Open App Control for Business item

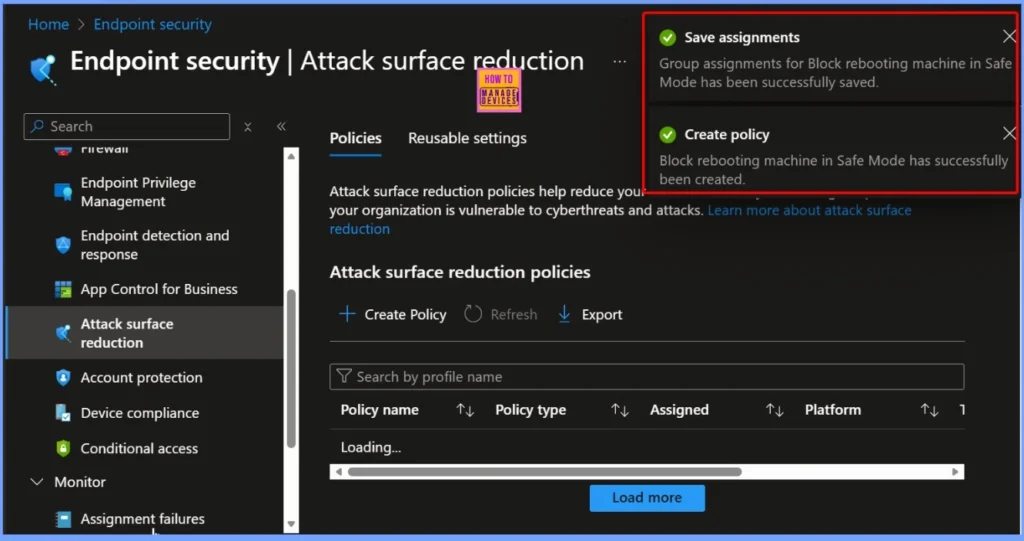(159, 289)
